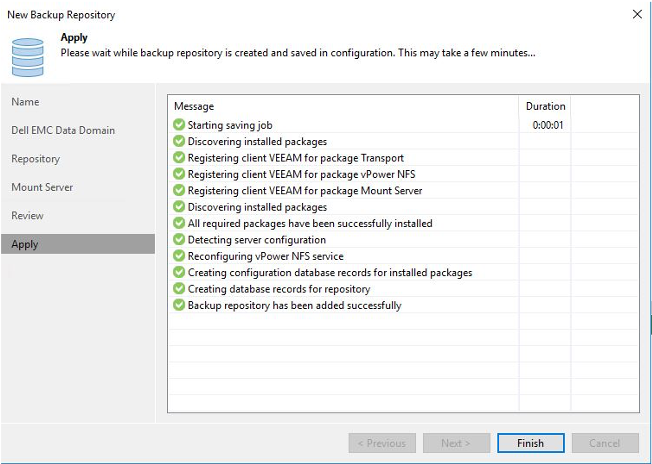Switch to Mount Server step
The height and width of the screenshot is (464, 652).
(42, 187)
